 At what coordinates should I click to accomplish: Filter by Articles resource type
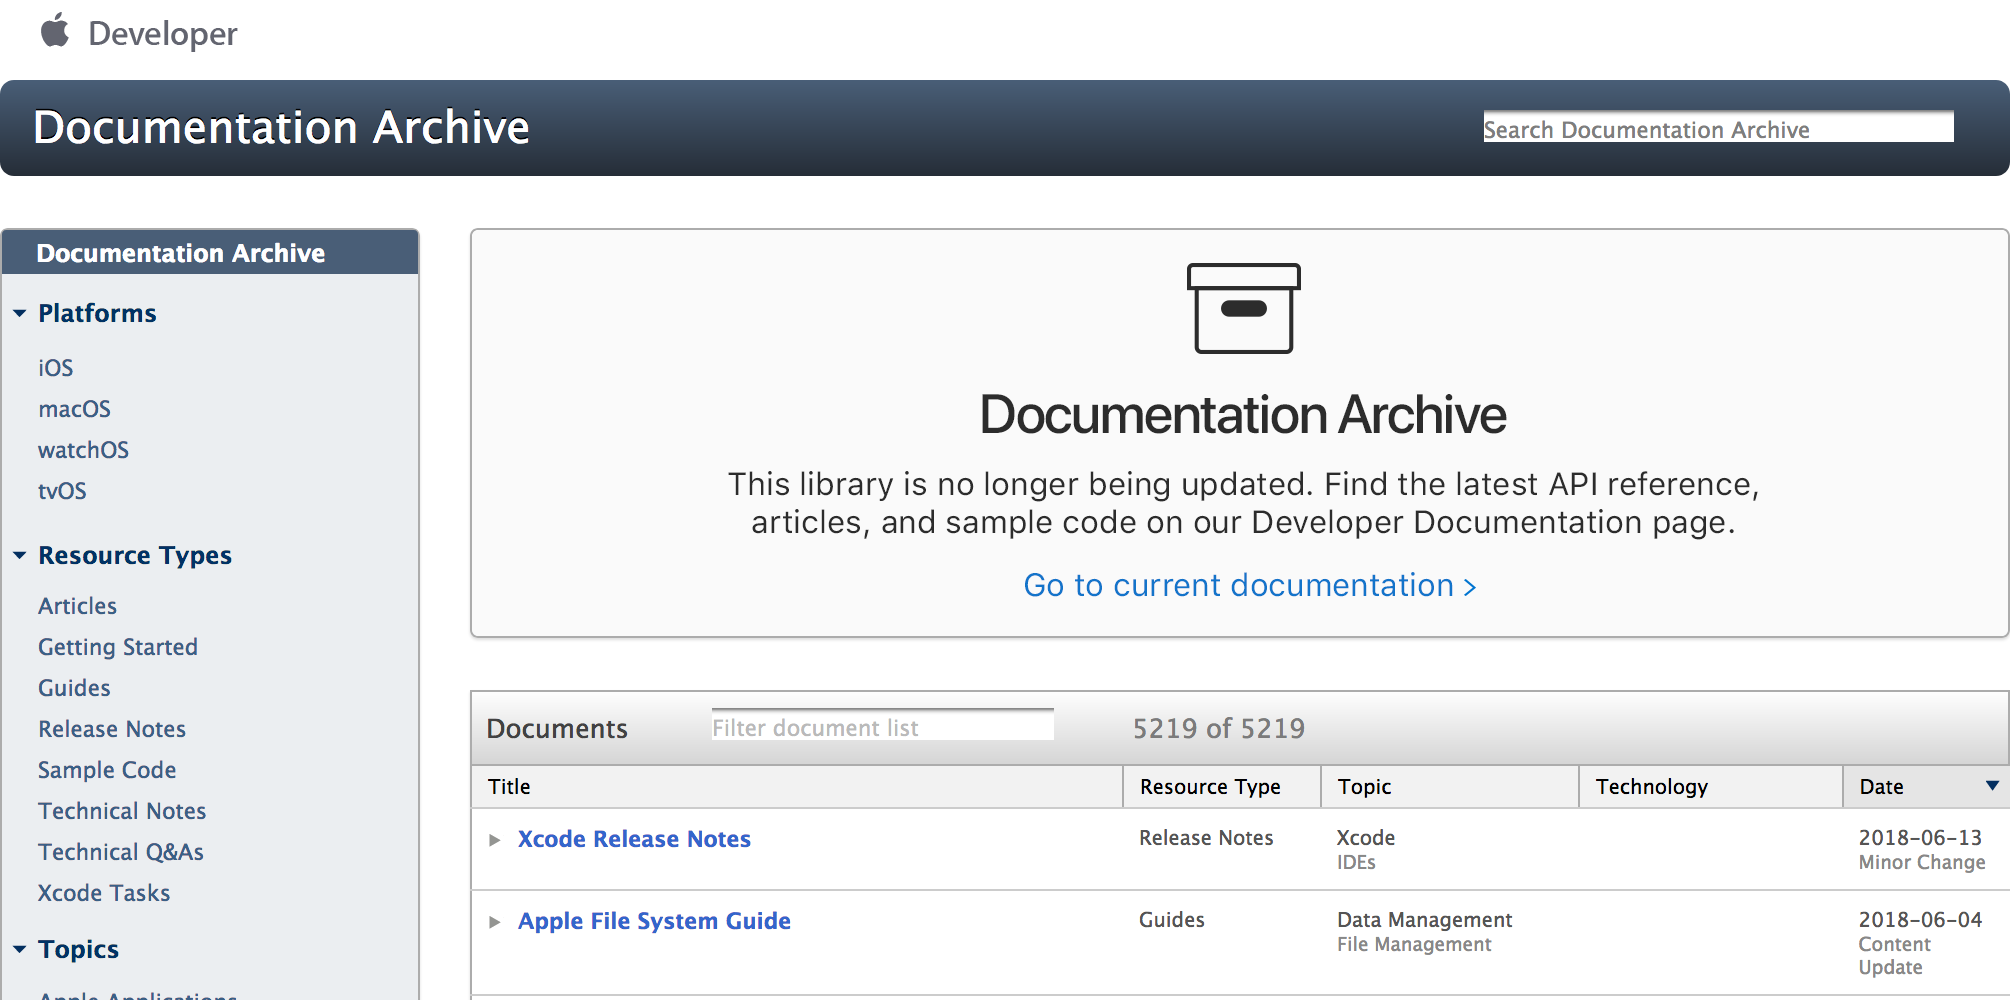click(x=77, y=606)
